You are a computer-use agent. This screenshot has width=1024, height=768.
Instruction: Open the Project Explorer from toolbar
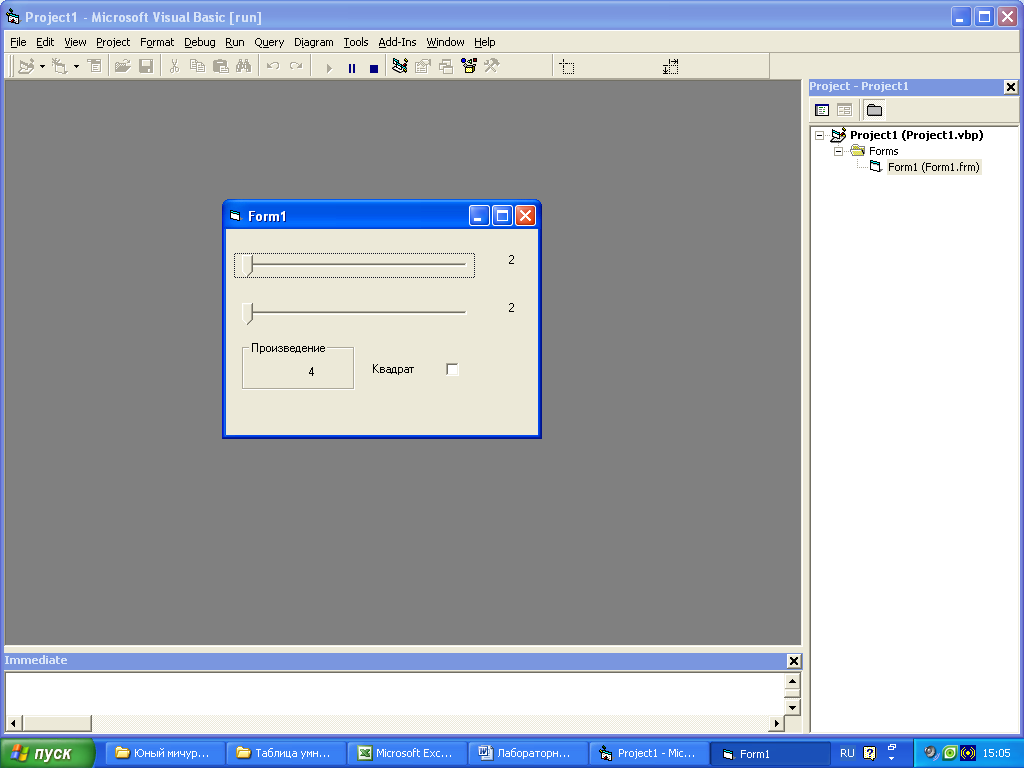[x=399, y=67]
